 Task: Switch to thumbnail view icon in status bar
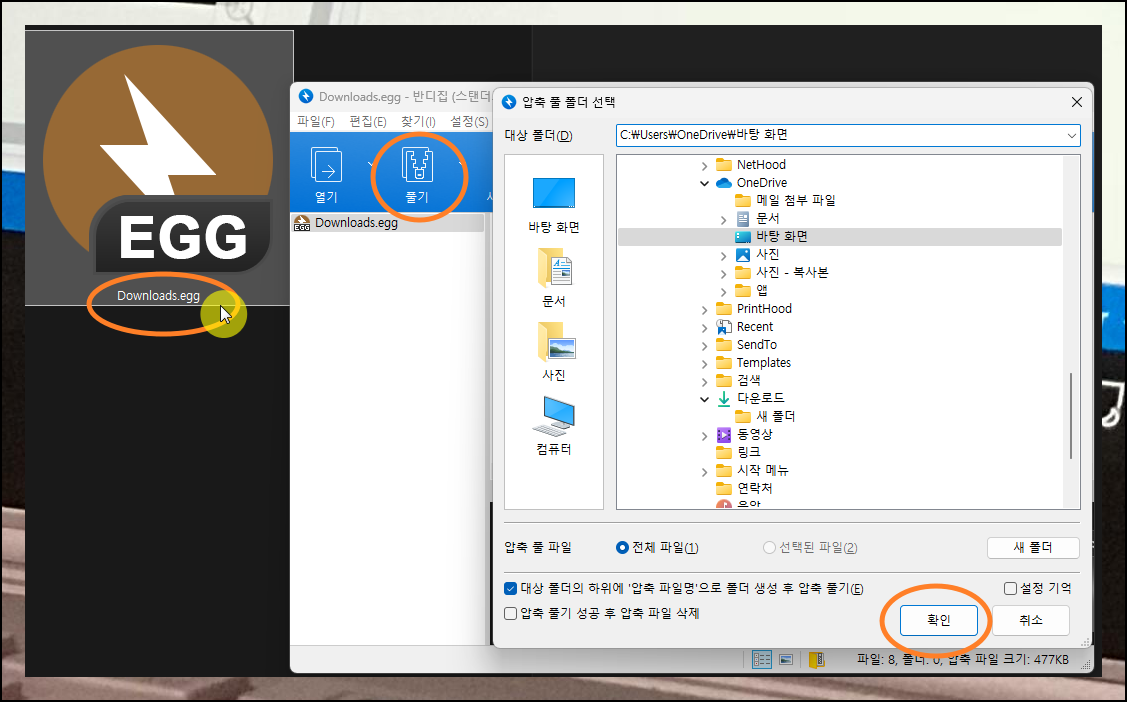786,659
